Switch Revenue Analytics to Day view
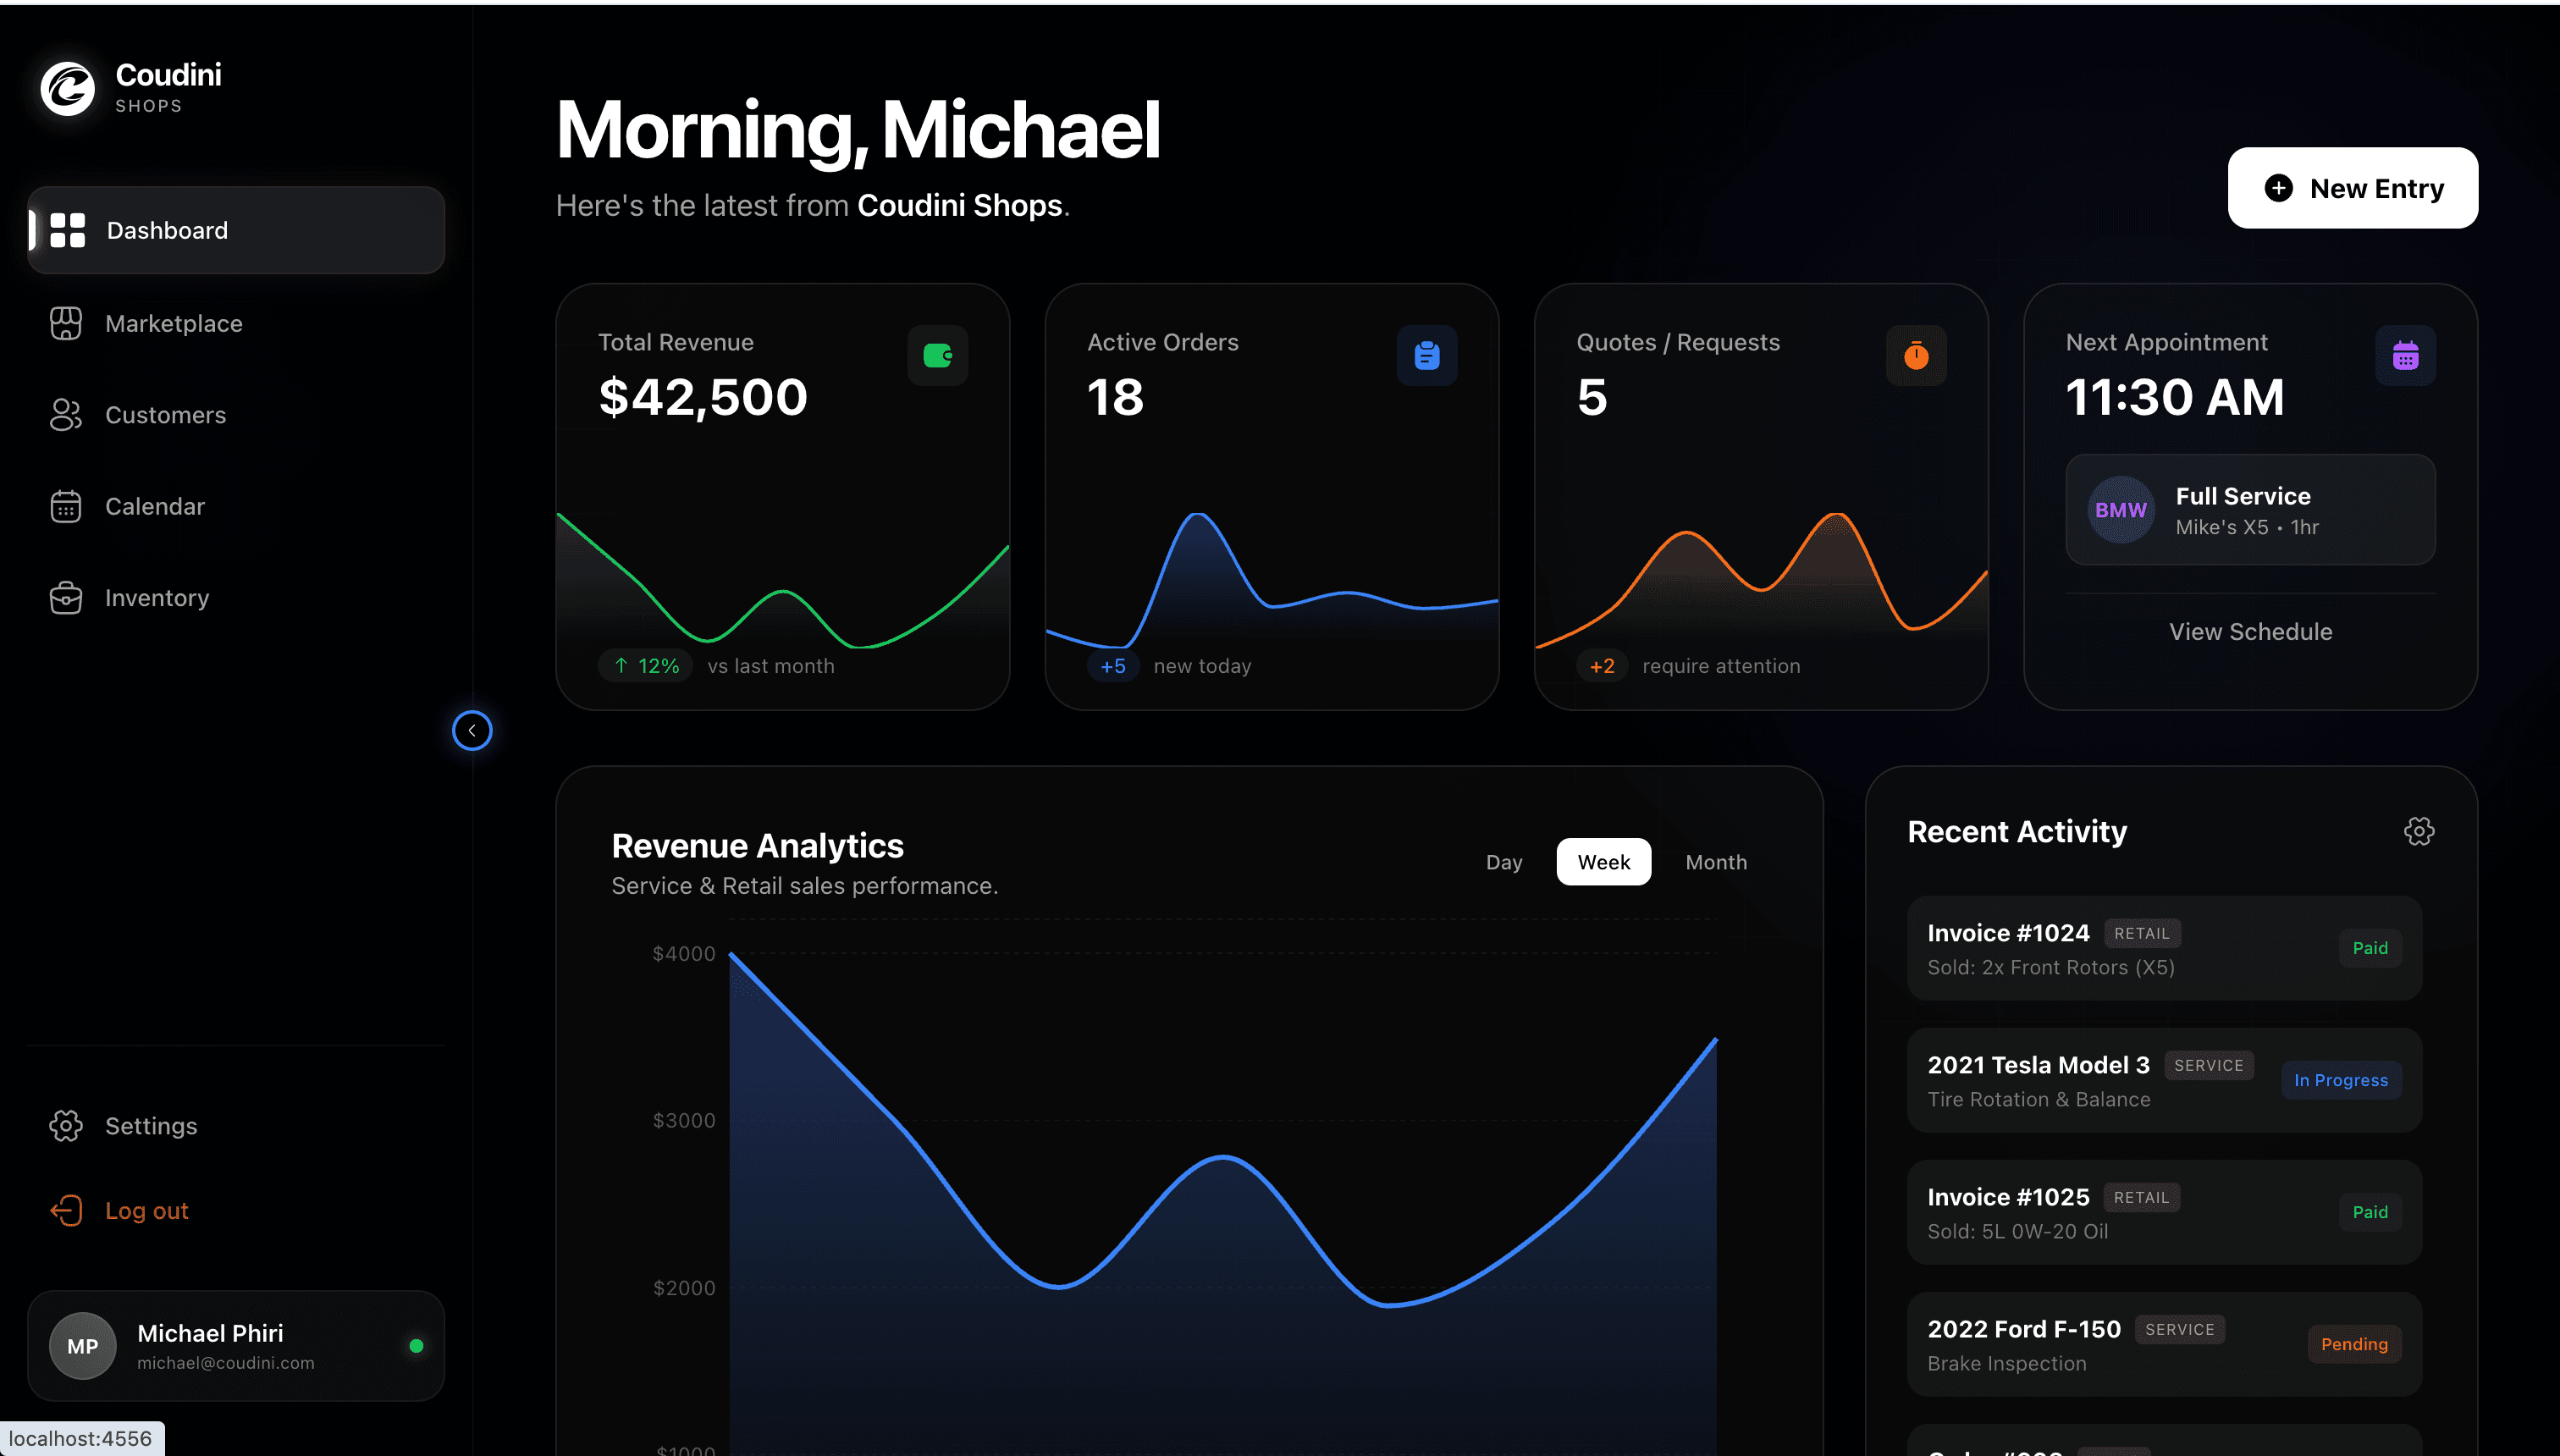Screen dimensions: 2560x1456 (x=1504, y=861)
